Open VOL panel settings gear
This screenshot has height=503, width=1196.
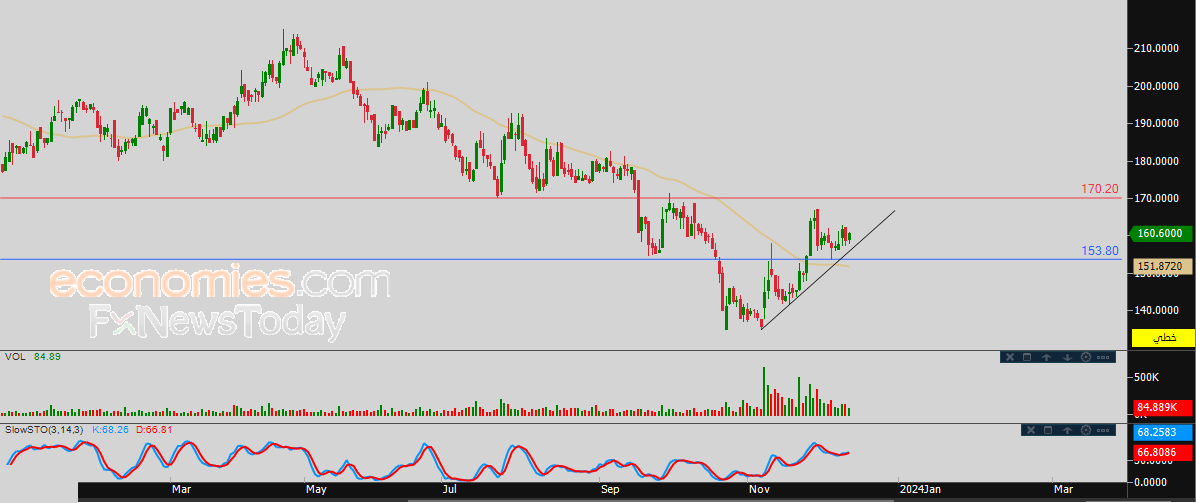tap(1085, 357)
